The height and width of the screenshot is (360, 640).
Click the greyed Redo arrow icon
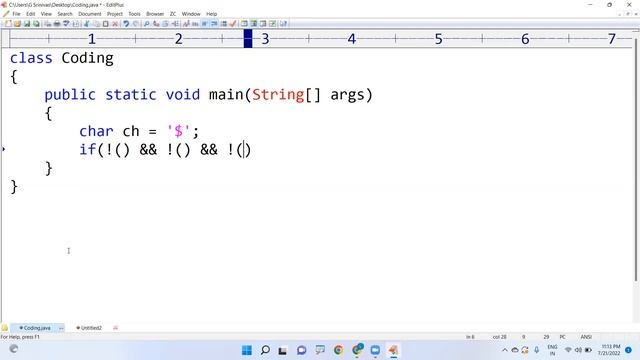136,24
